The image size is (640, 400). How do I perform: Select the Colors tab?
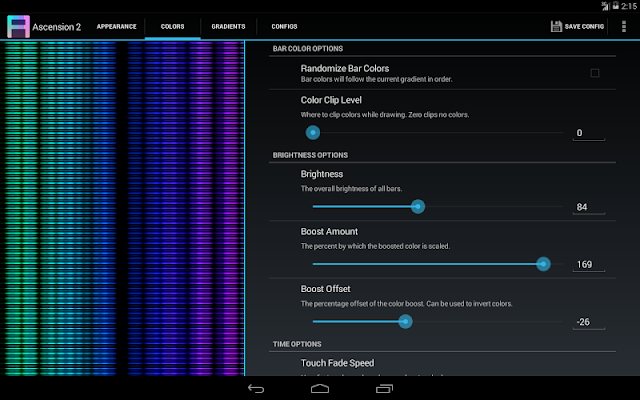172,27
